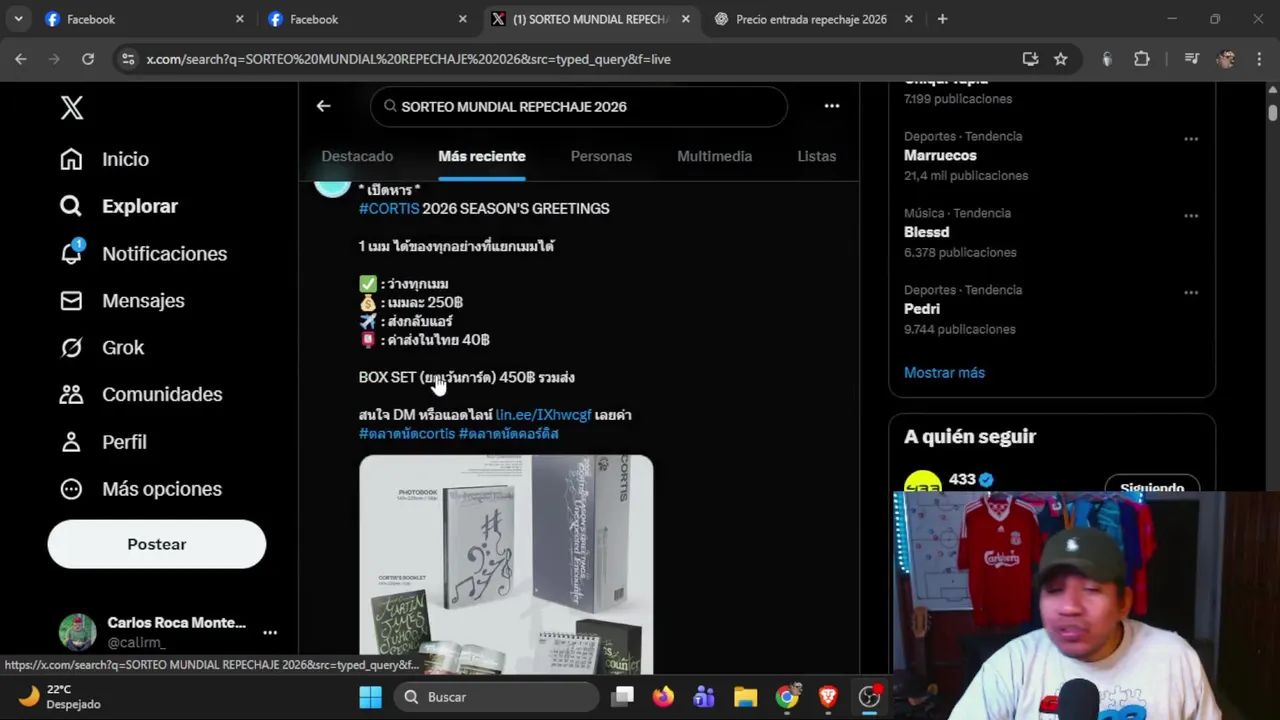Screen dimensions: 1280x720
Task: Click the taskbar Buscar search box
Action: tap(497, 697)
